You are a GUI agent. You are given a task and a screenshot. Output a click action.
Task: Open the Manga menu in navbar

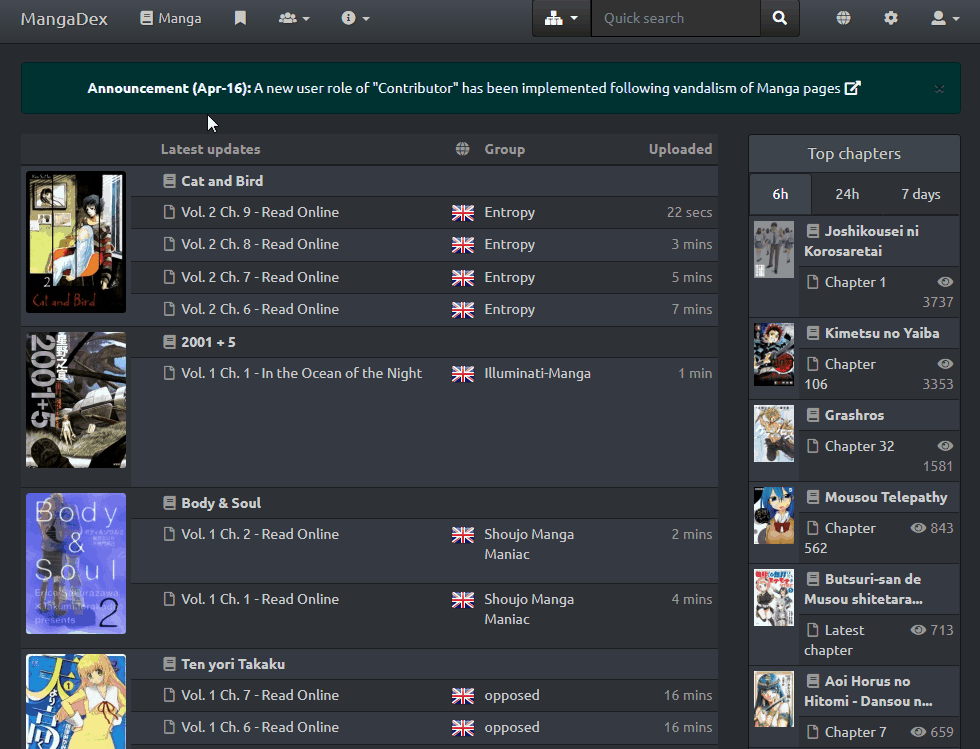point(171,18)
